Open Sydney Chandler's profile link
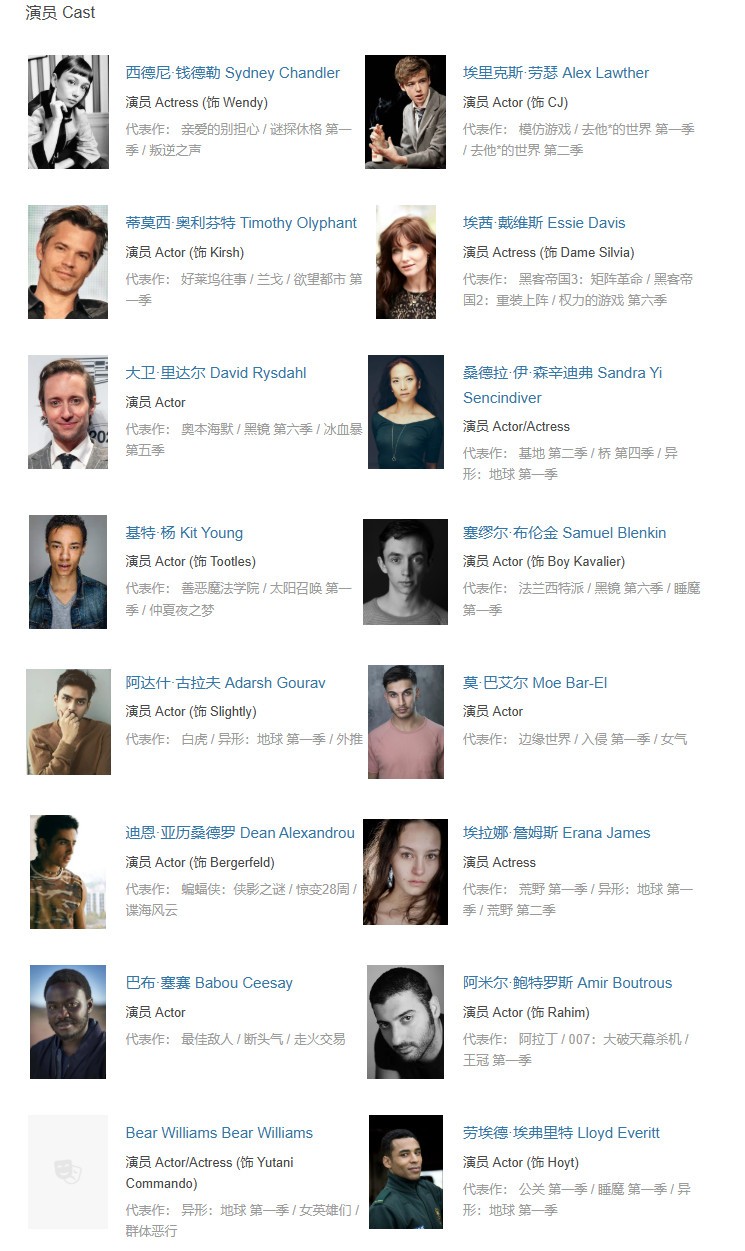The height and width of the screenshot is (1251, 745). tap(232, 73)
